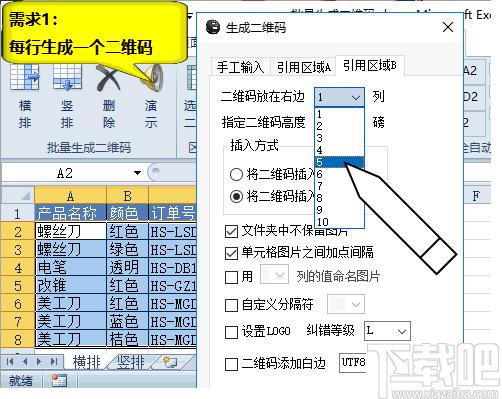Click header cell 颜色
502x399 pixels.
click(127, 213)
